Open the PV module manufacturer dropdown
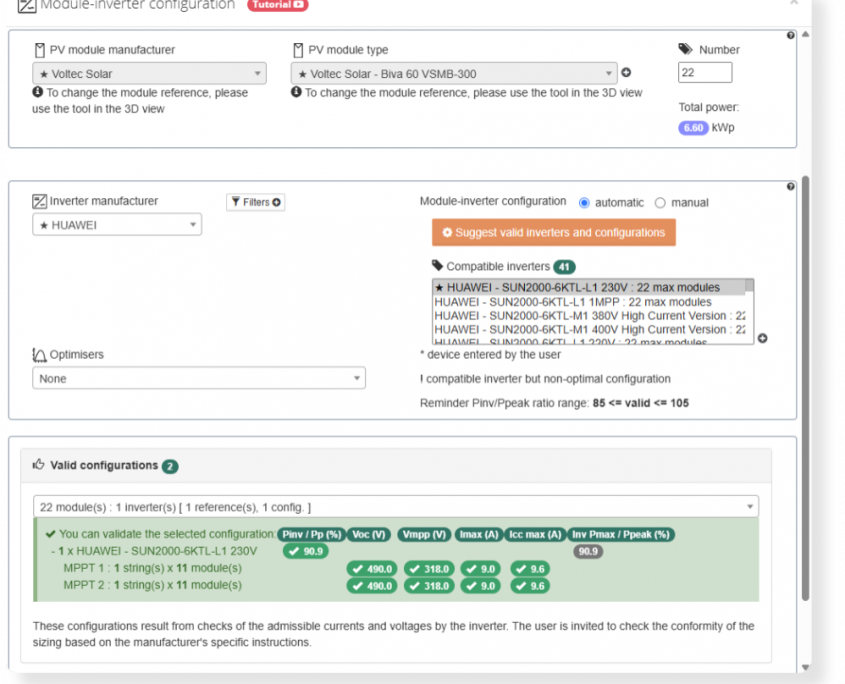 point(149,73)
